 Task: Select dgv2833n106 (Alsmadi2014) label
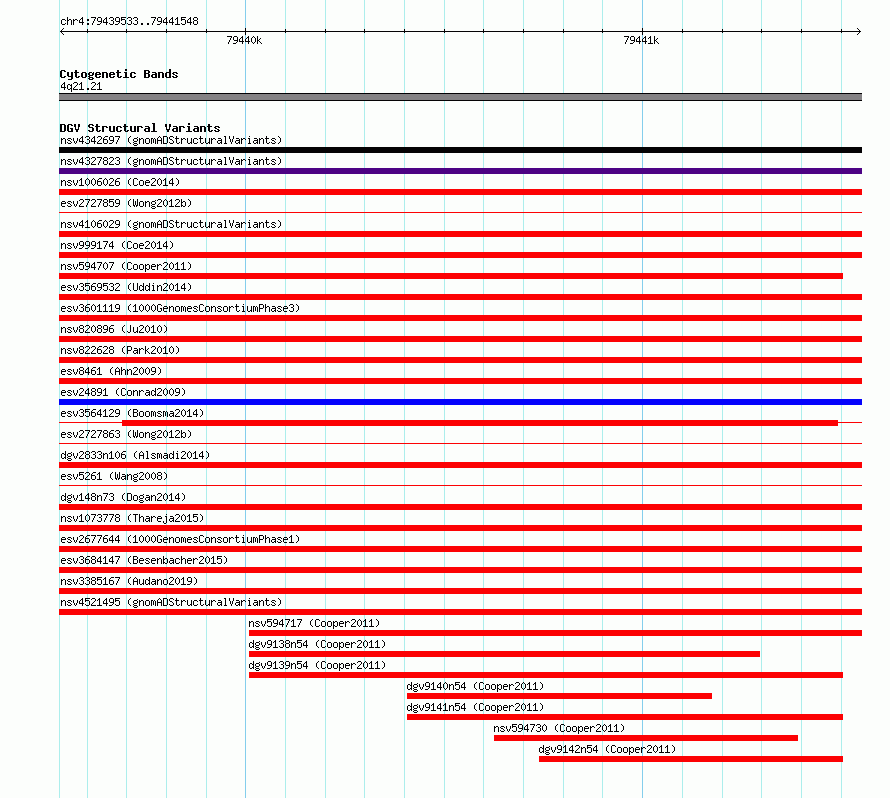coord(135,455)
